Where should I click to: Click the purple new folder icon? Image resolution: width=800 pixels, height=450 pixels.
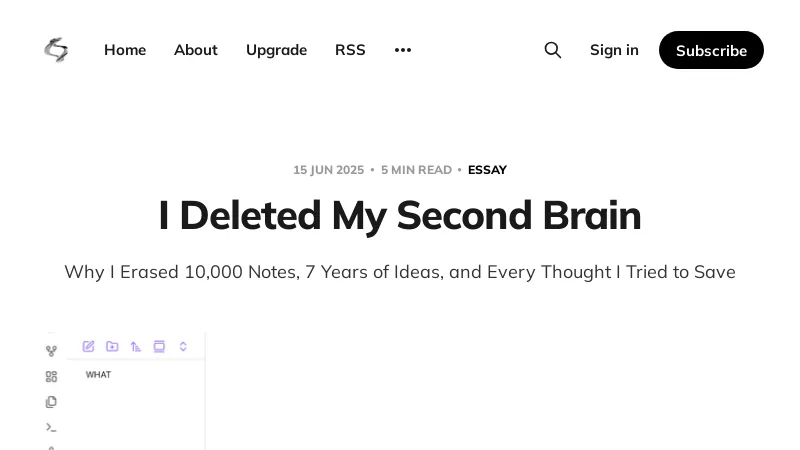[x=112, y=347]
